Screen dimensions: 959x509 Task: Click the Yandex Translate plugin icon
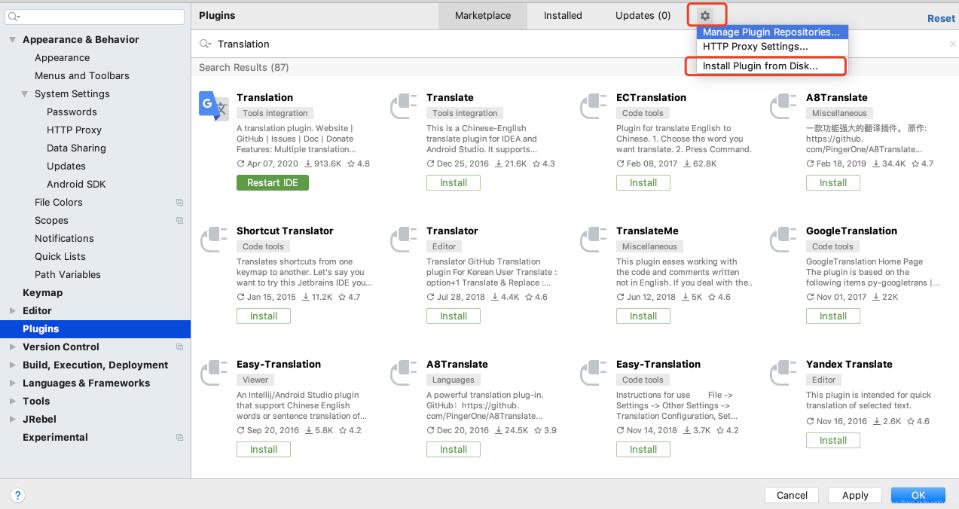pyautogui.click(x=783, y=372)
